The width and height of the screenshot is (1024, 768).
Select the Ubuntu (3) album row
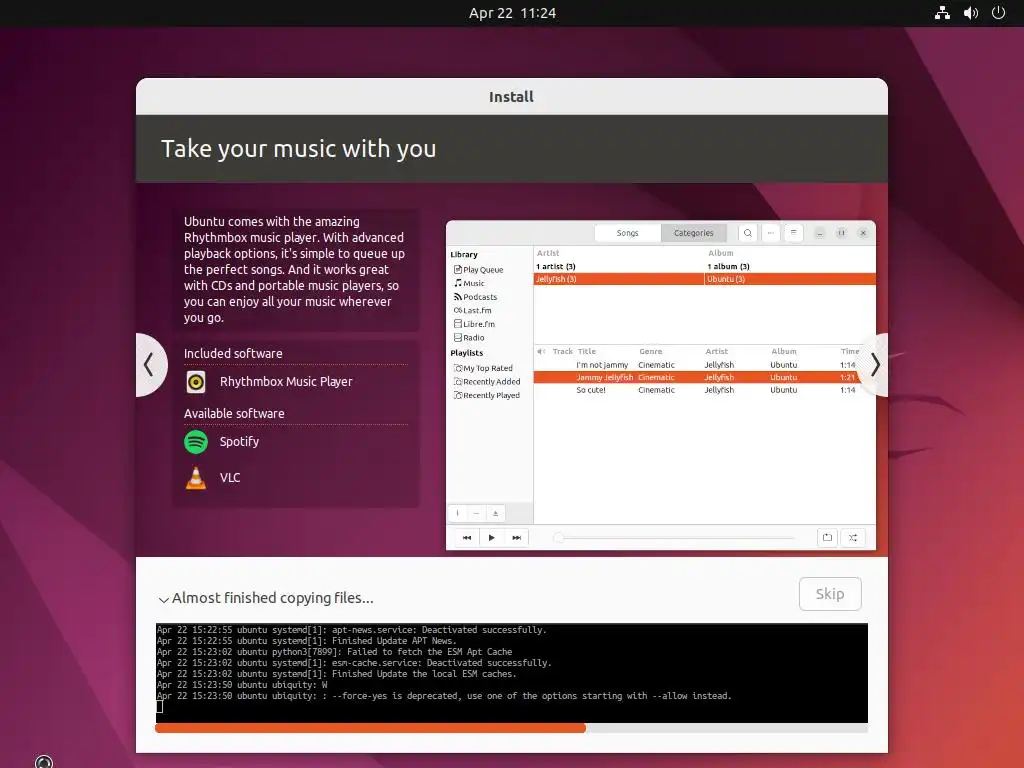[790, 280]
